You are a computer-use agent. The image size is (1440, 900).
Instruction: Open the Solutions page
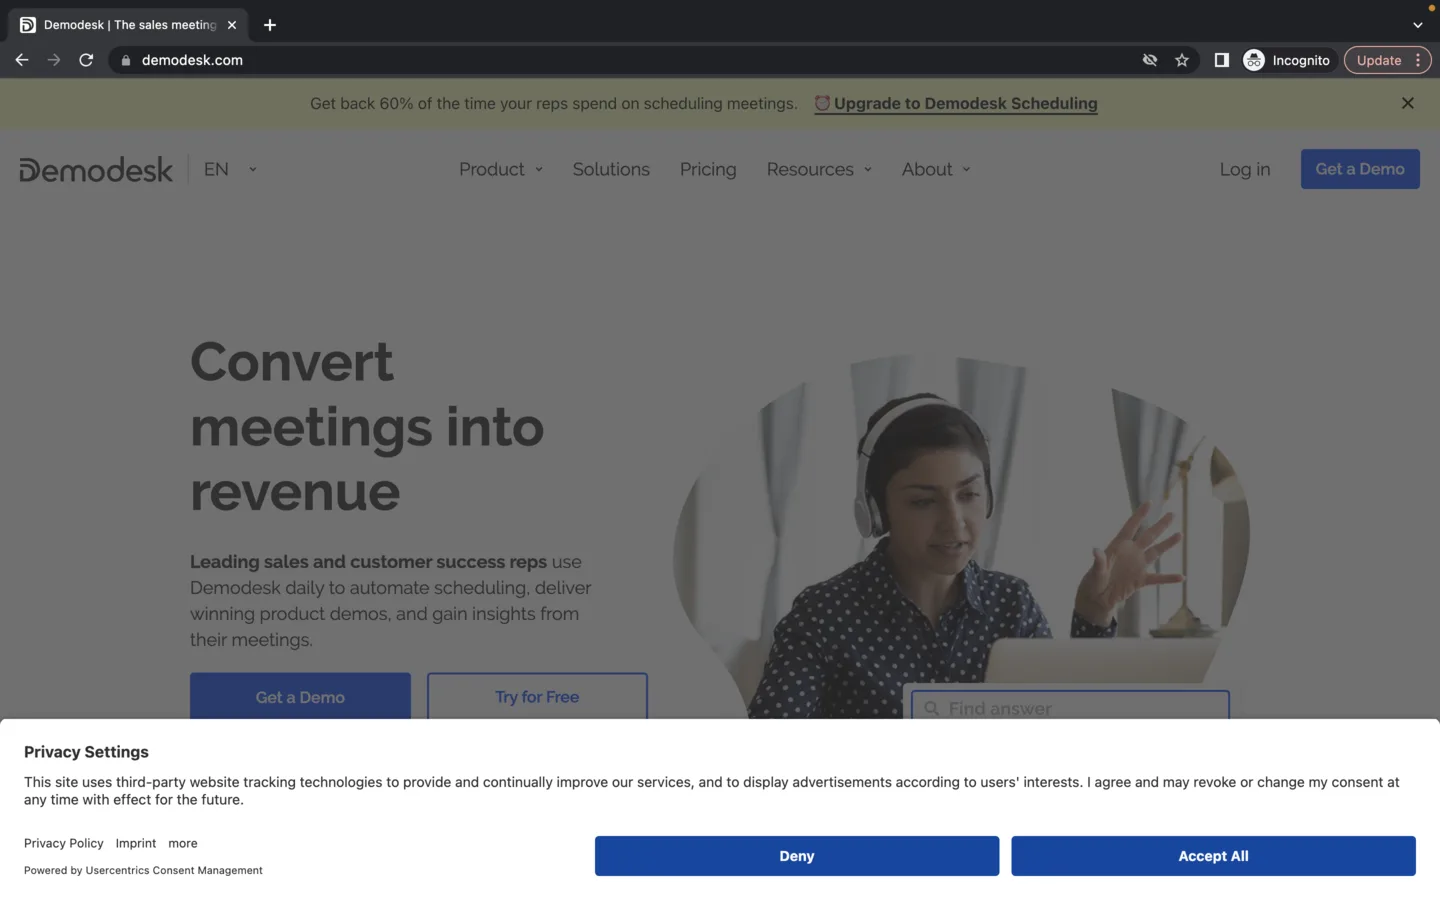coord(611,169)
